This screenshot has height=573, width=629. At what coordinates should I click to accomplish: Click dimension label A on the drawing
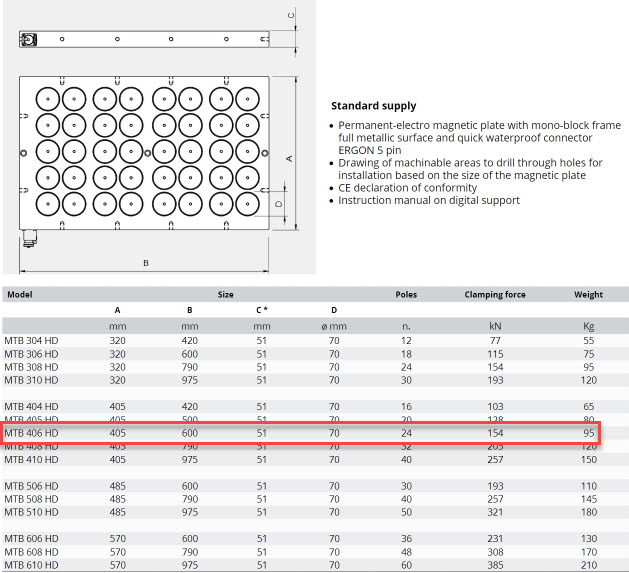[289, 158]
